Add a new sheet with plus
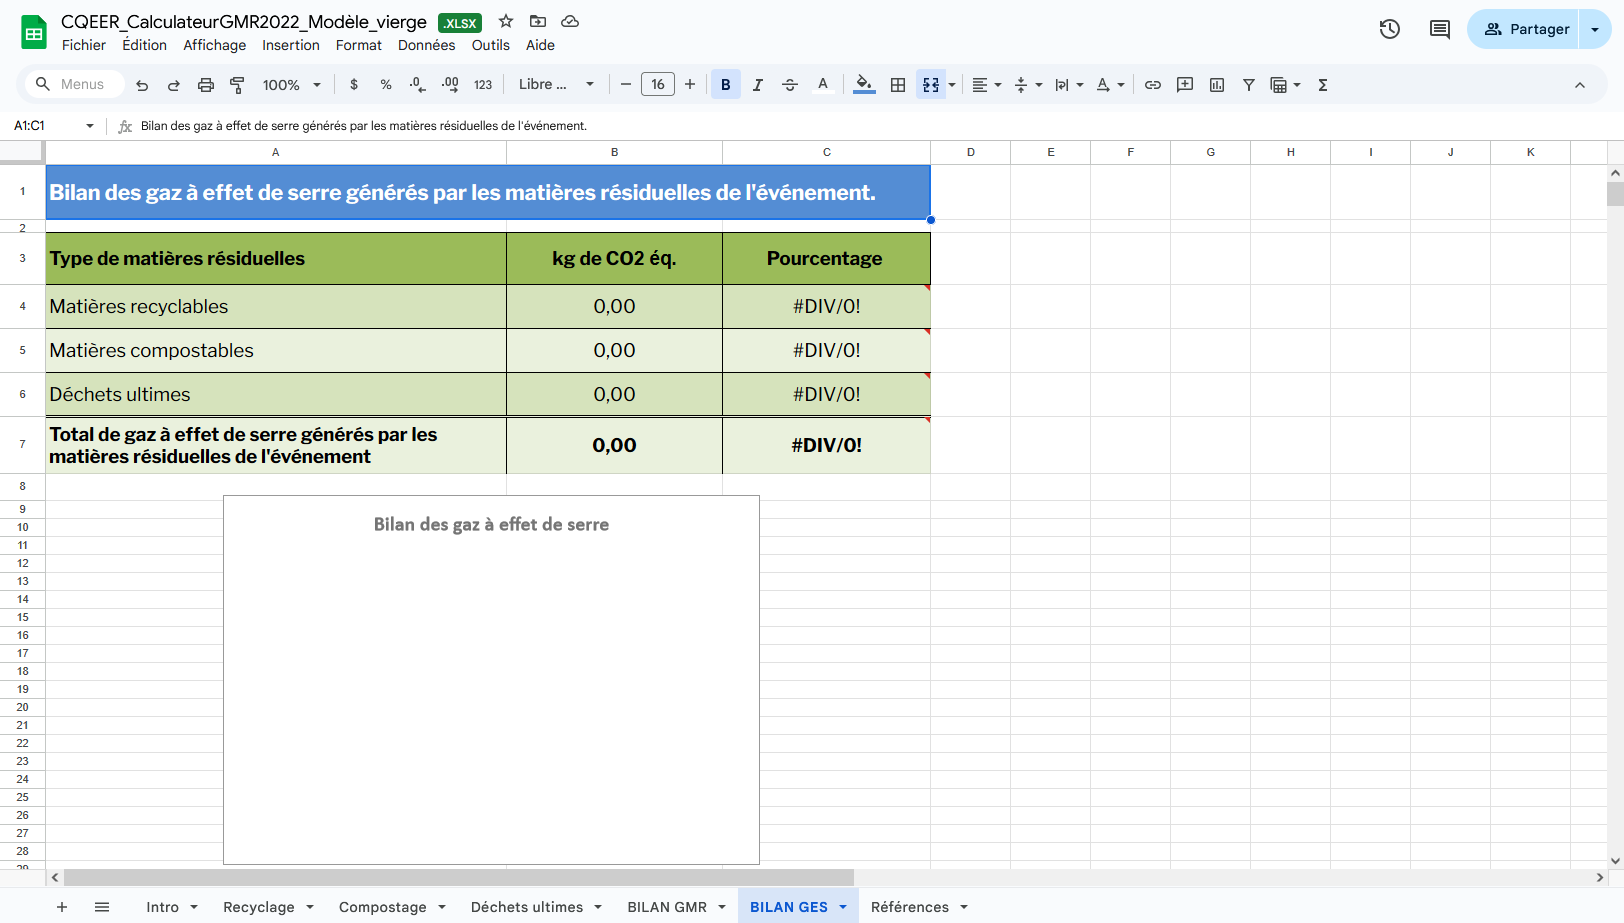1624x923 pixels. [x=62, y=907]
